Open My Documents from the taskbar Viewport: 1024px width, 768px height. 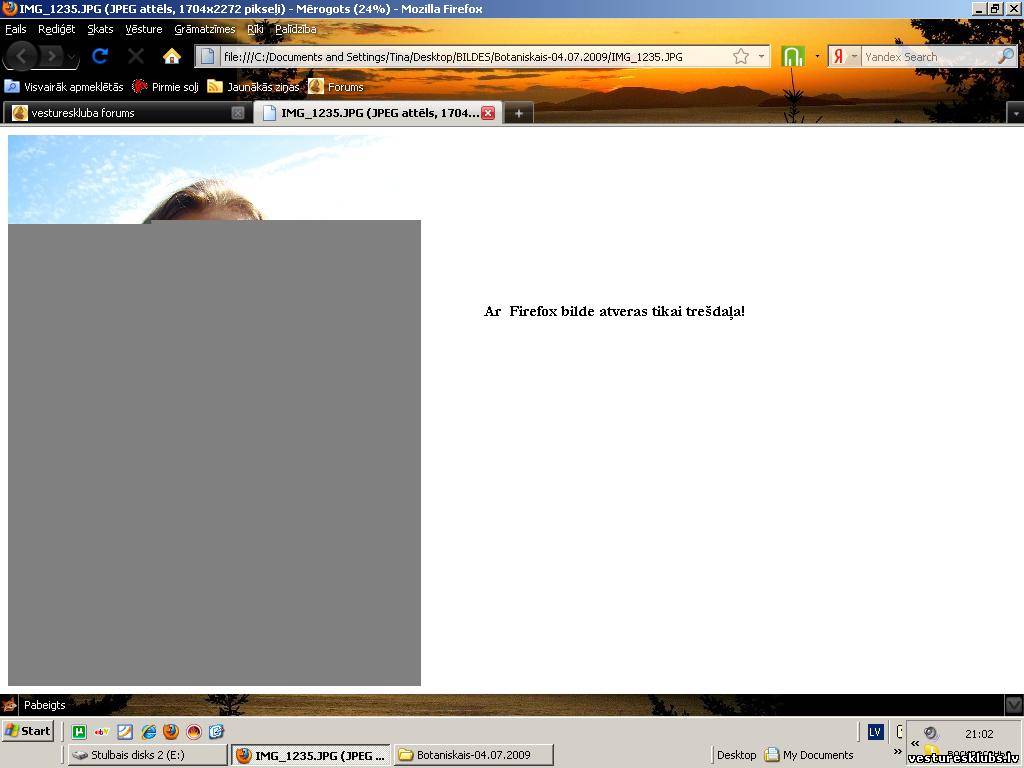[809, 755]
